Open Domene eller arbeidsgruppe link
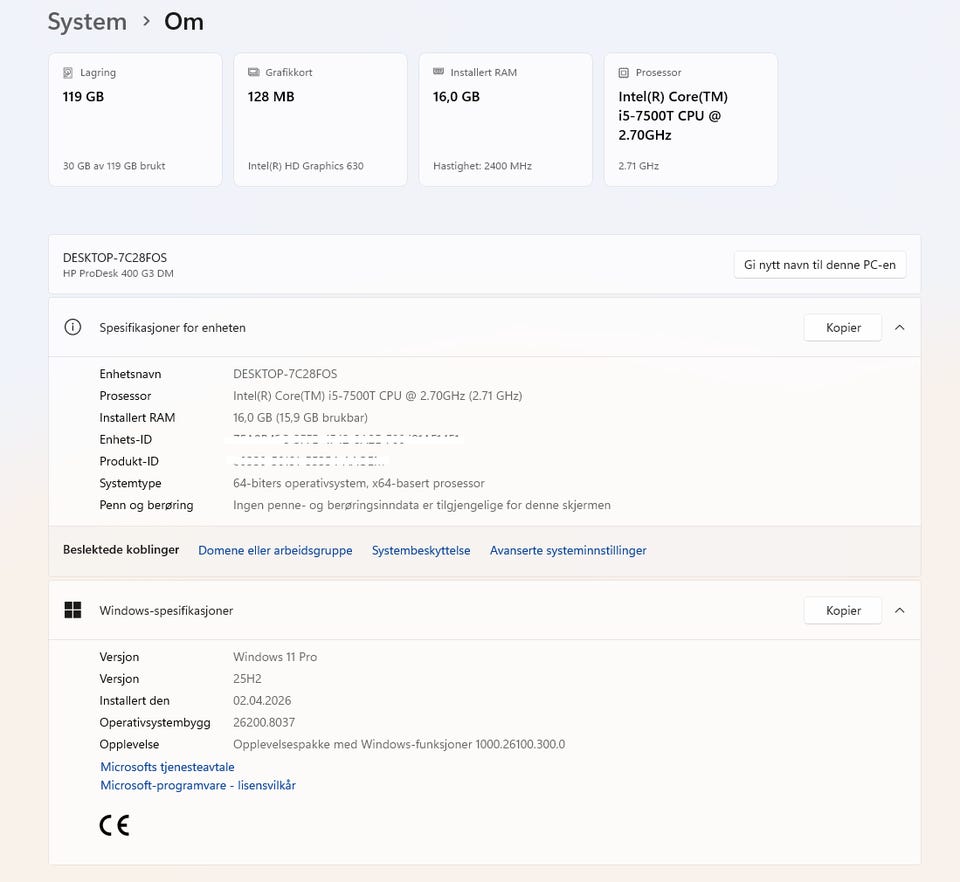This screenshot has height=882, width=960. 275,550
